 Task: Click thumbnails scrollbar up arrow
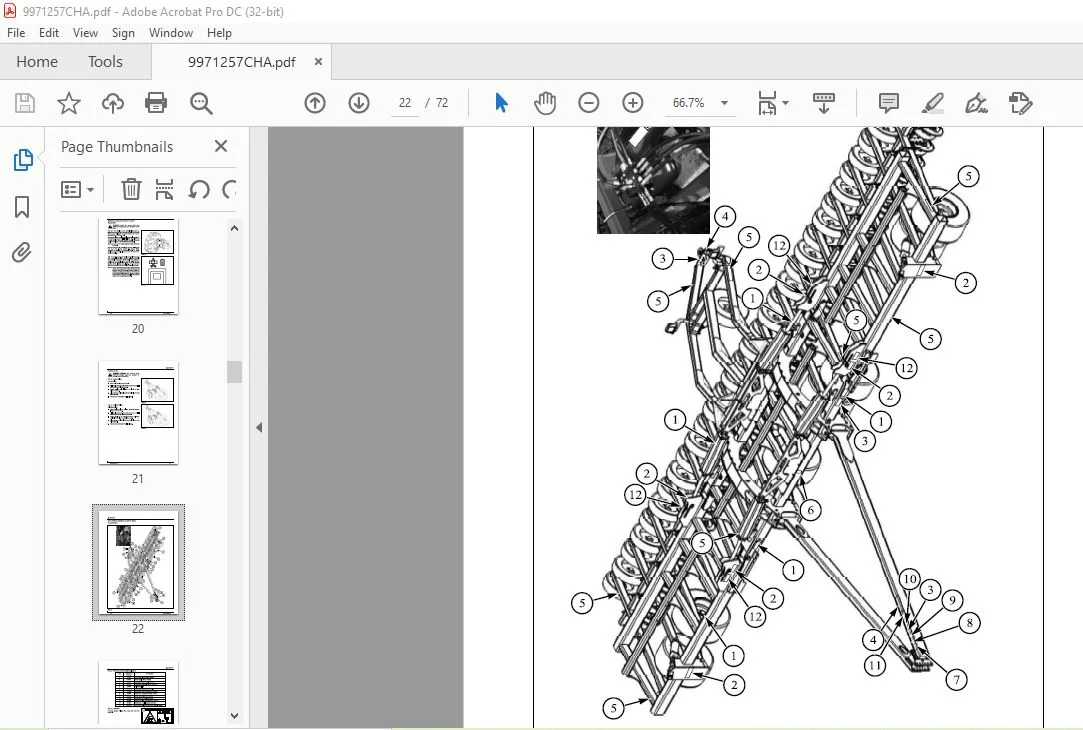(234, 228)
